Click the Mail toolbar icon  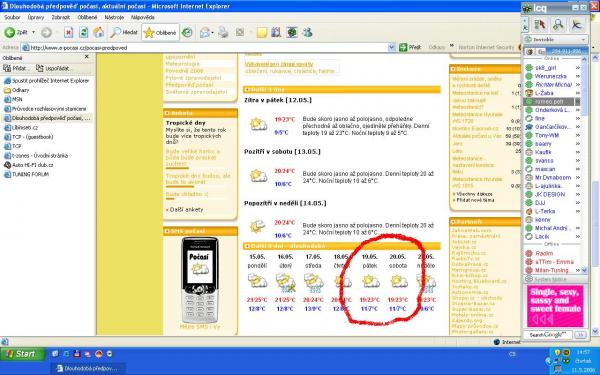205,33
